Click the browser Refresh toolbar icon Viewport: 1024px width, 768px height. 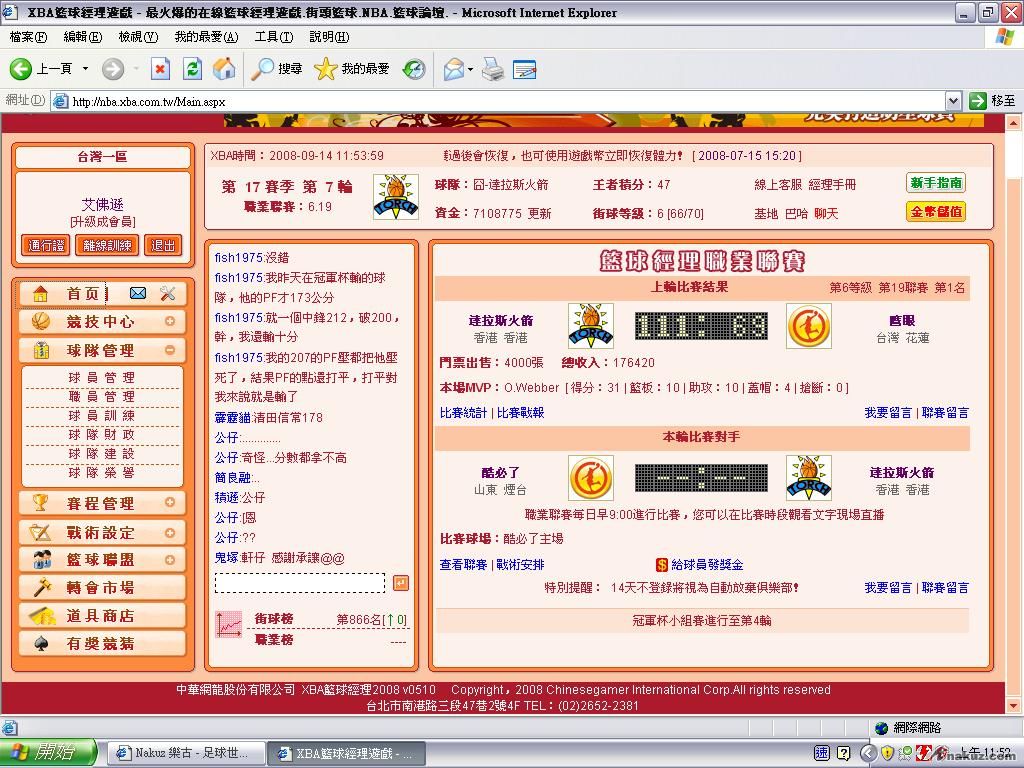click(193, 68)
